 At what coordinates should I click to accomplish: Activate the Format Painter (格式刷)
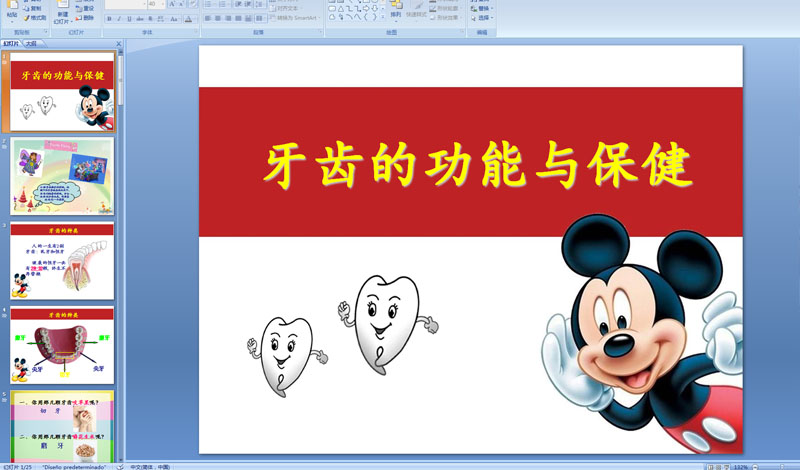[35, 18]
